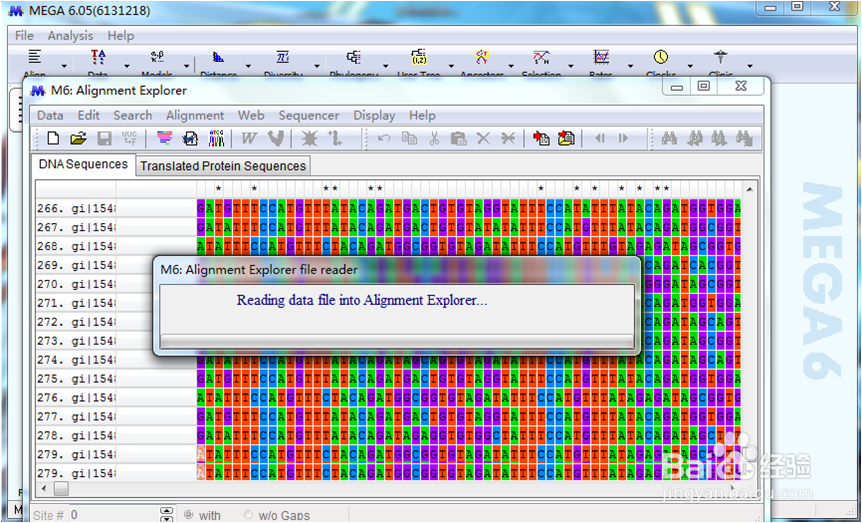The width and height of the screenshot is (862, 523).
Task: Open a saved alignment via folder icon
Action: coord(78,139)
